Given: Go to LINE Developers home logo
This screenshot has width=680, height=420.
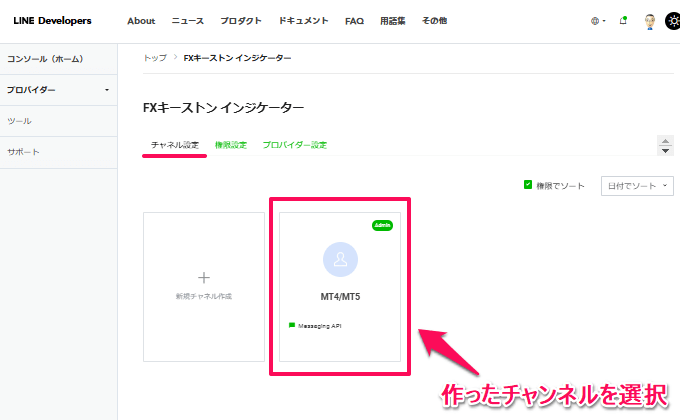Looking at the screenshot, I should (x=52, y=21).
